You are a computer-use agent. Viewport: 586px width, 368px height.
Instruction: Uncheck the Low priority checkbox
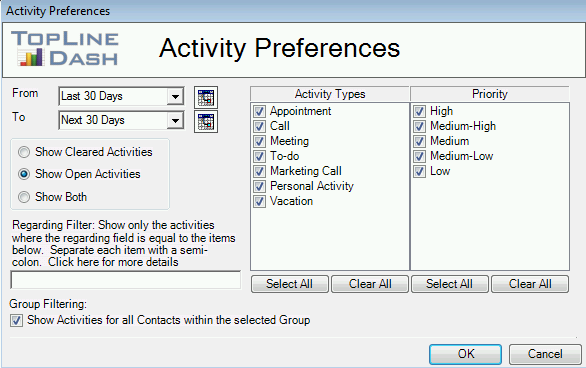pyautogui.click(x=419, y=171)
